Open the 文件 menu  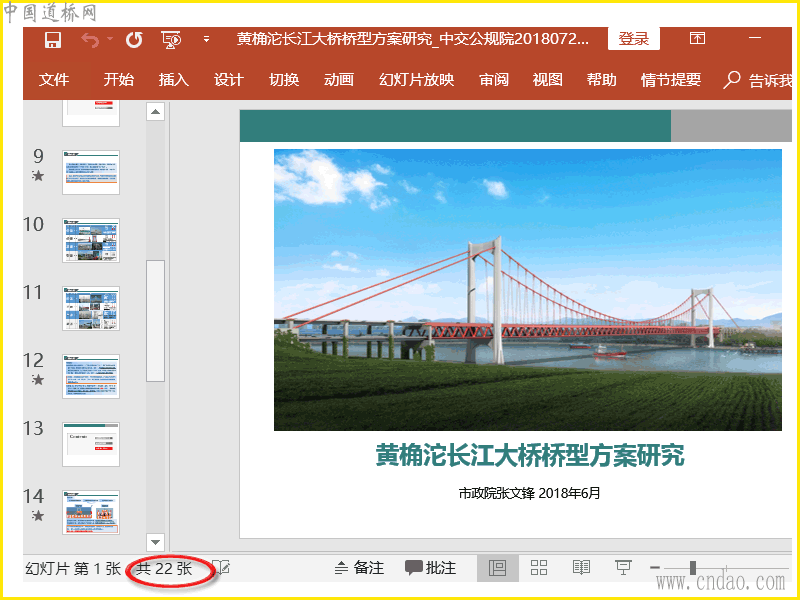[54, 80]
